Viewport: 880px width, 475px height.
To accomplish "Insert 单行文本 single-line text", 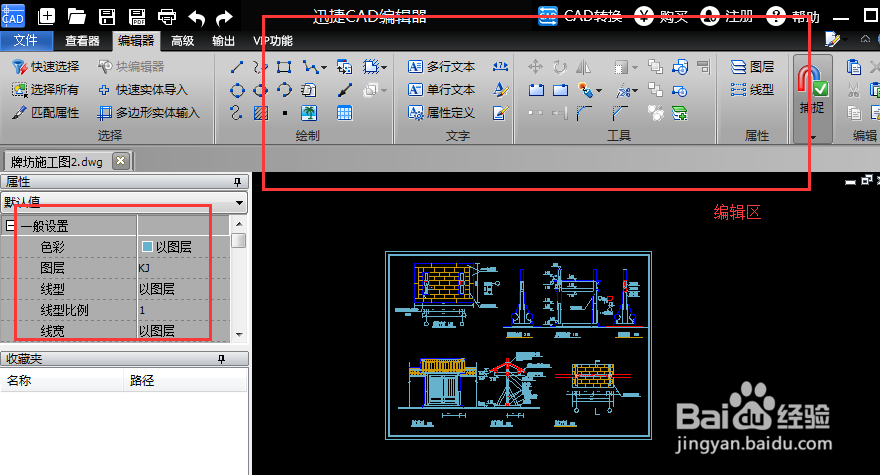I will (x=442, y=90).
